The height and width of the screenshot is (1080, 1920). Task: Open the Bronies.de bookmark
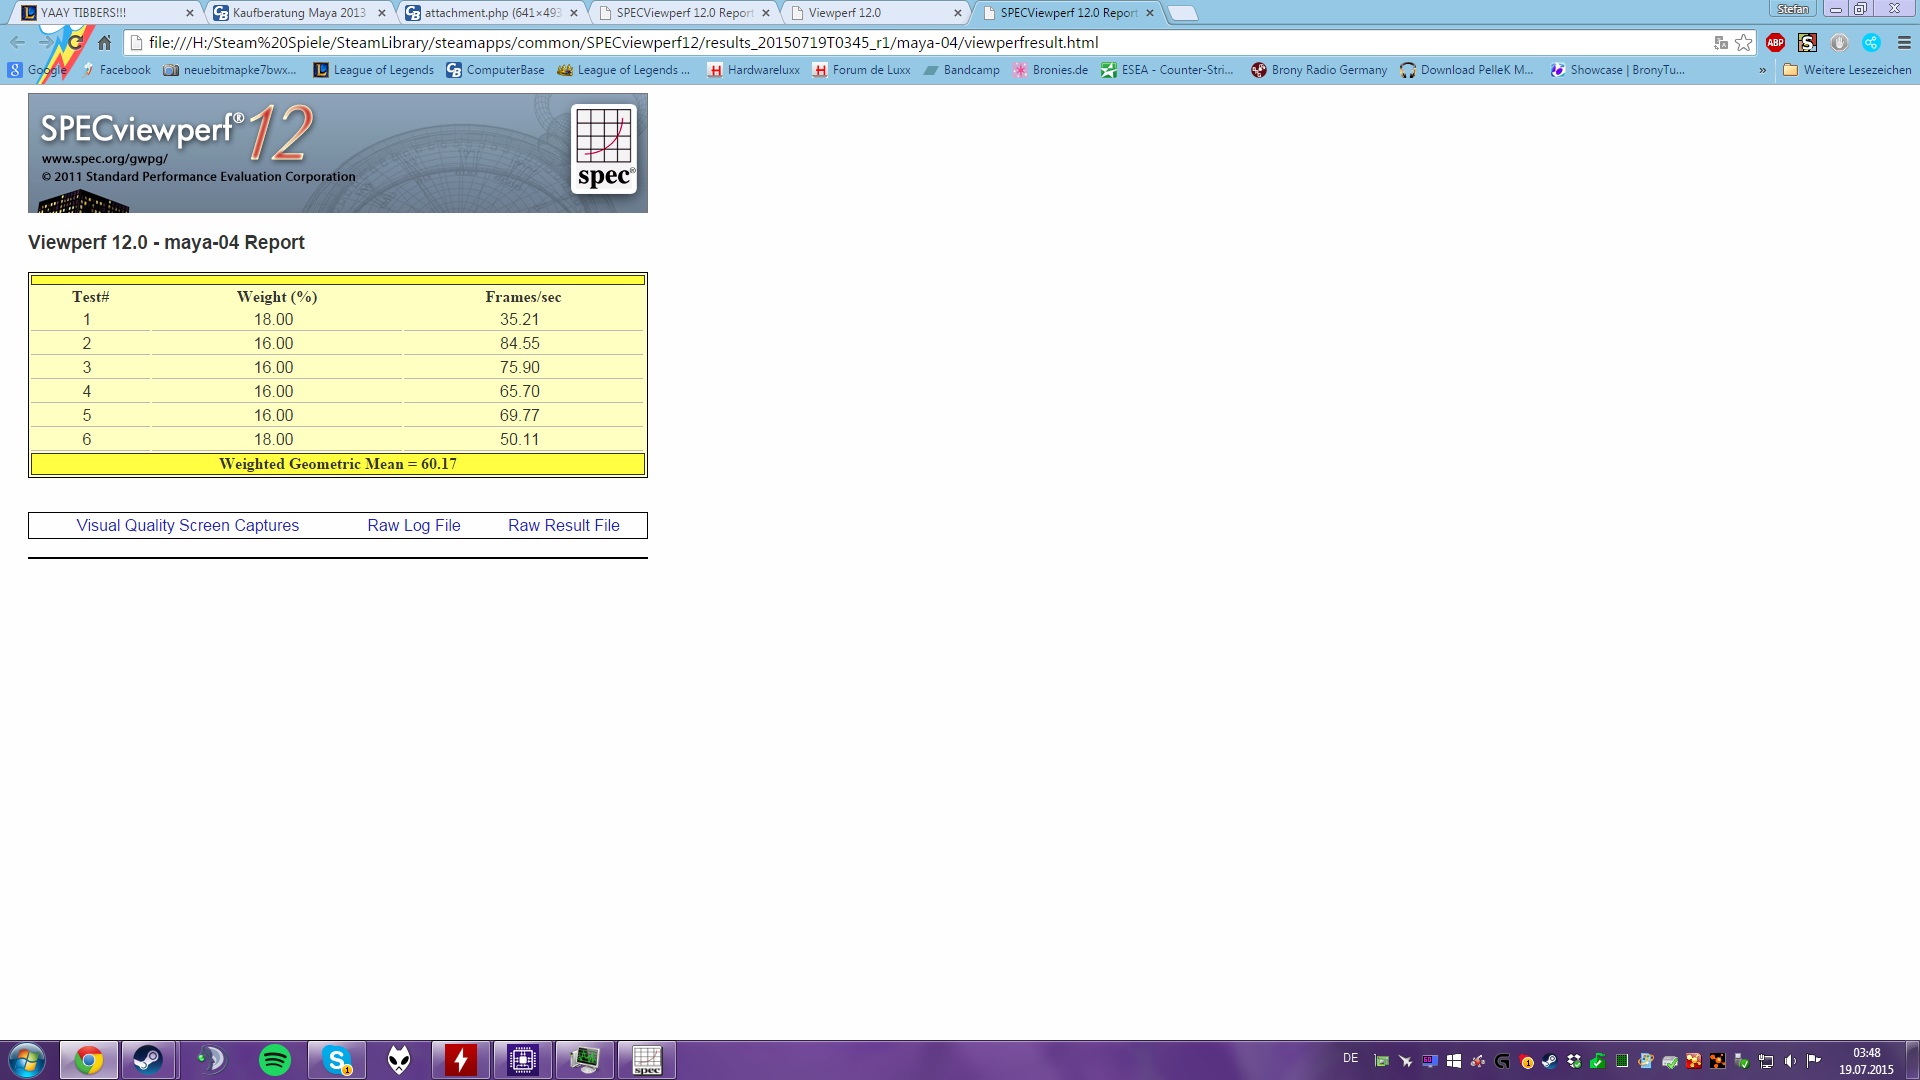click(1050, 70)
